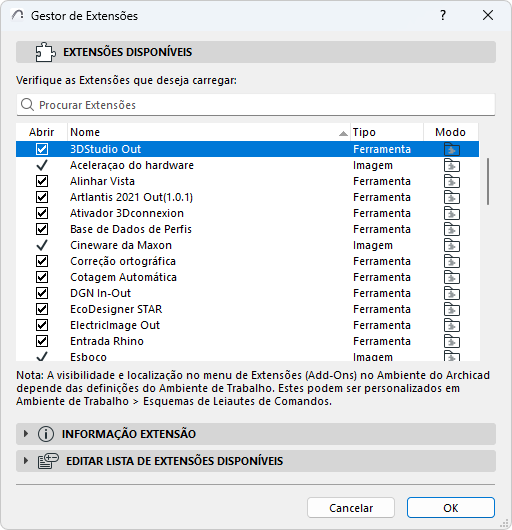The image size is (512, 530).
Task: Click the mode folder icon for Ativador 3Dconnexion
Action: [x=452, y=213]
